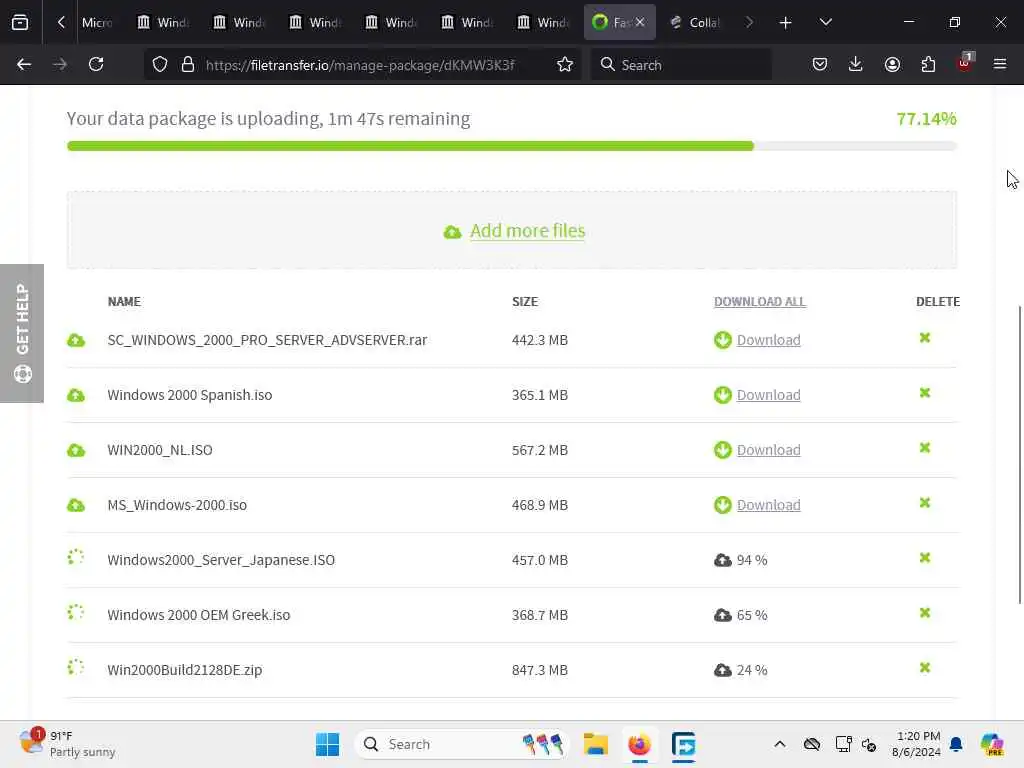Click the browser Search field
This screenshot has height=768, width=1024.
681,65
